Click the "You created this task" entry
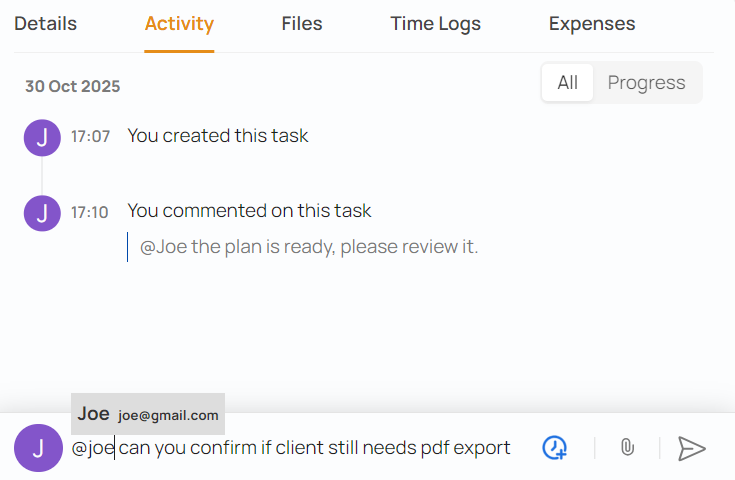 218,136
